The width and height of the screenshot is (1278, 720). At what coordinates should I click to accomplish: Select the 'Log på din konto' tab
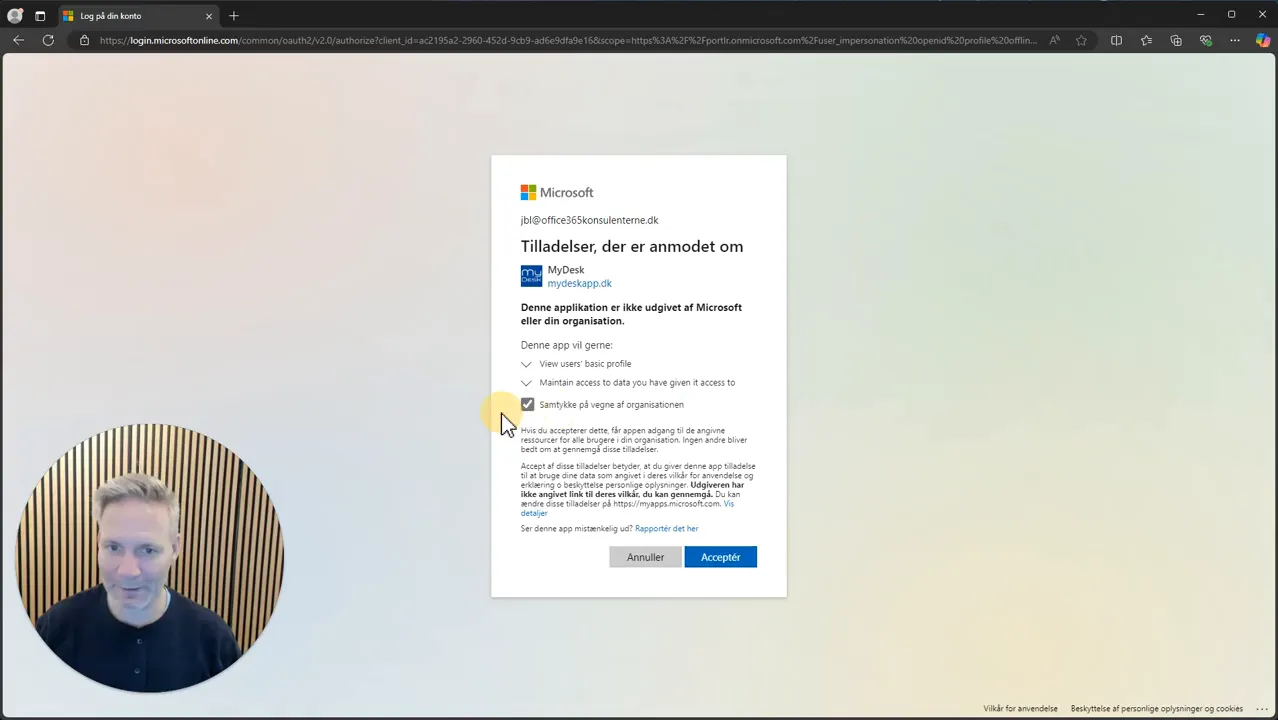[136, 16]
